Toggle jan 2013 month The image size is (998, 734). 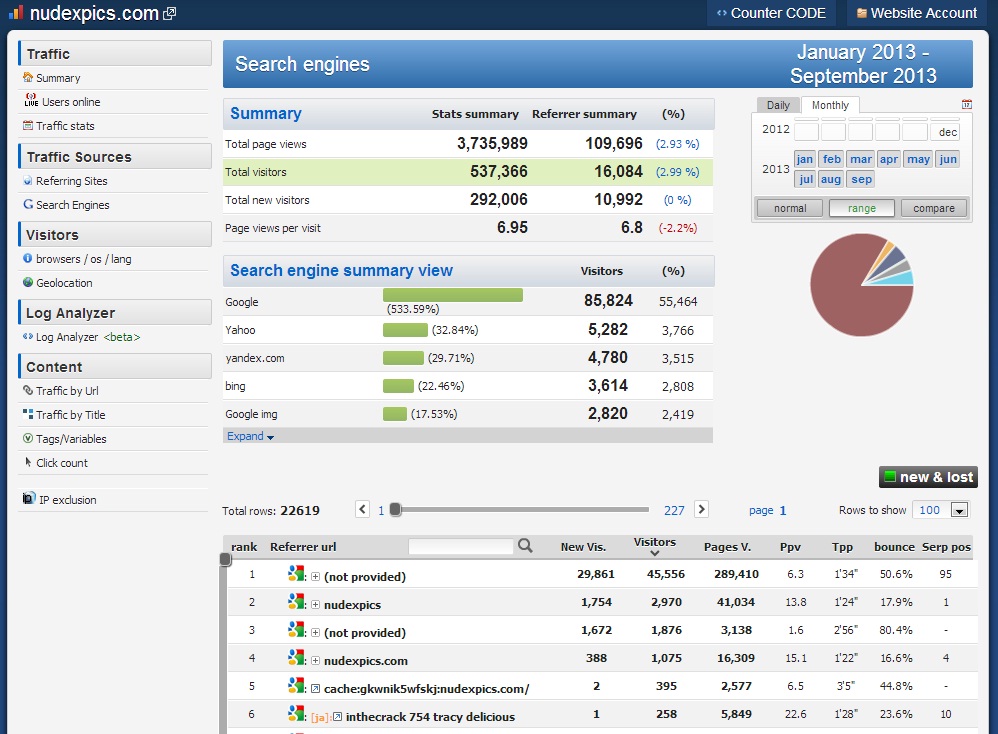(x=805, y=159)
